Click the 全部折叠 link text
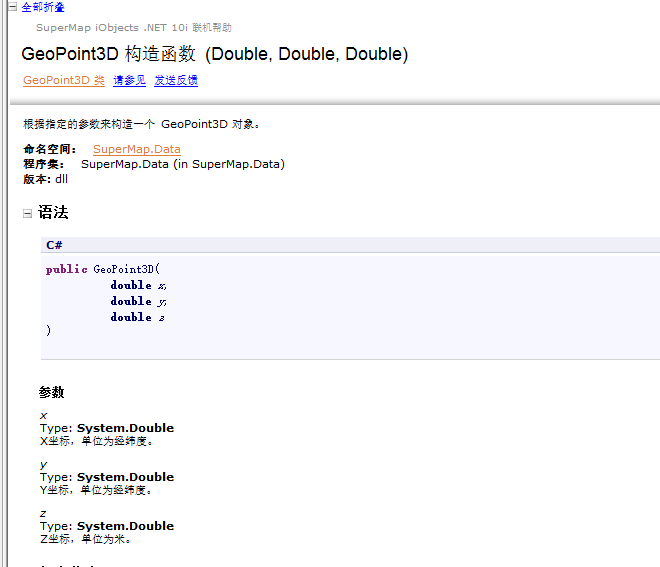The image size is (660, 567). coord(43,7)
